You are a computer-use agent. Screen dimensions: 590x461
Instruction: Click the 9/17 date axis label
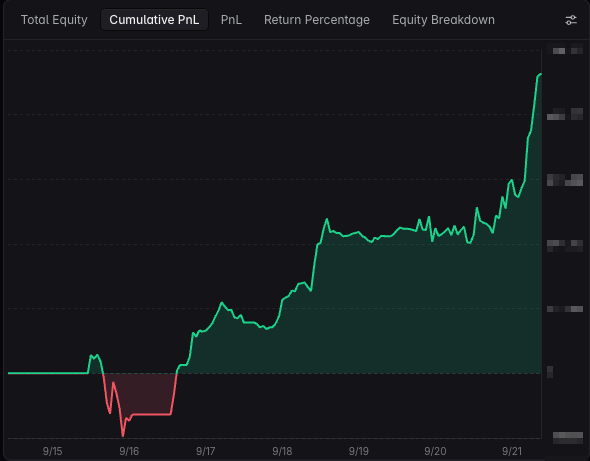coord(205,451)
